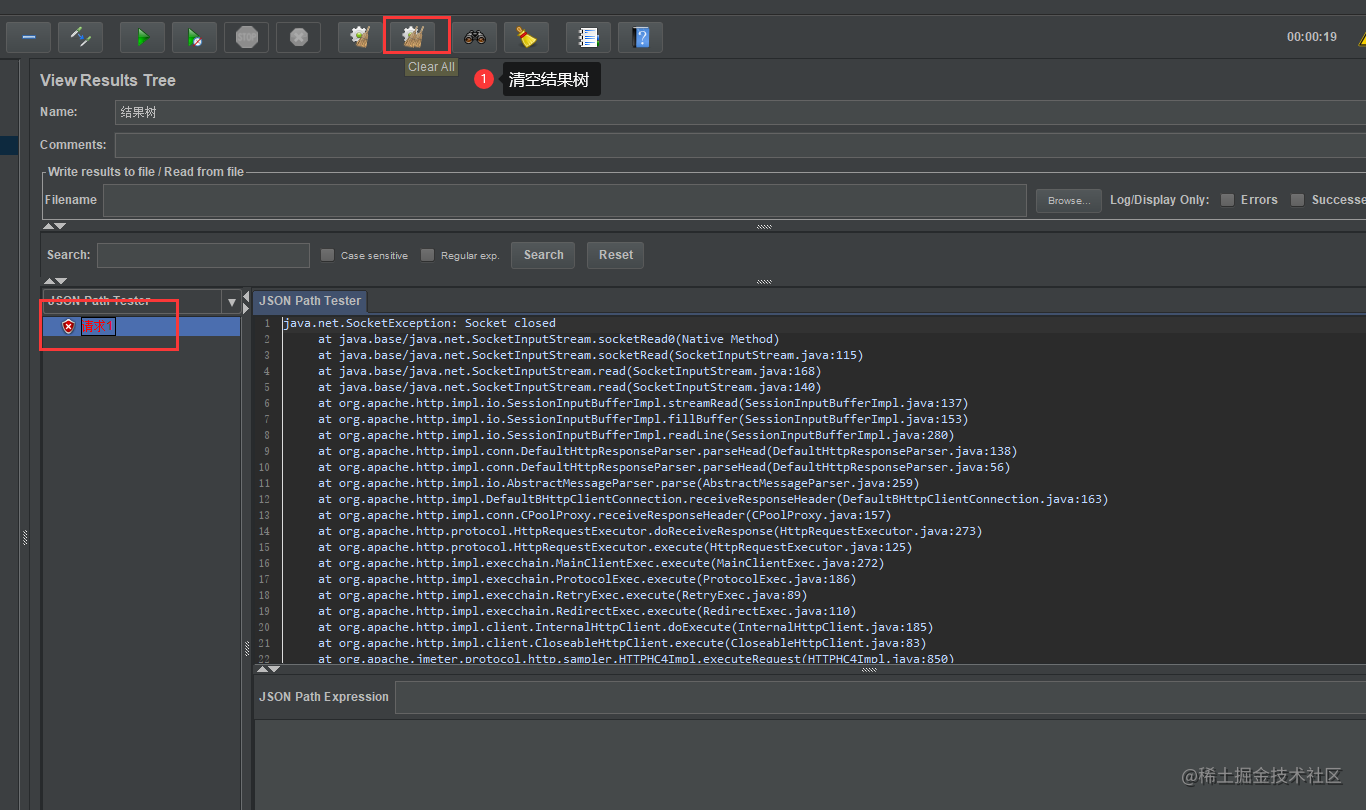Viewport: 1366px width, 810px height.
Task: Click the Shutdown round X icon
Action: 298,38
